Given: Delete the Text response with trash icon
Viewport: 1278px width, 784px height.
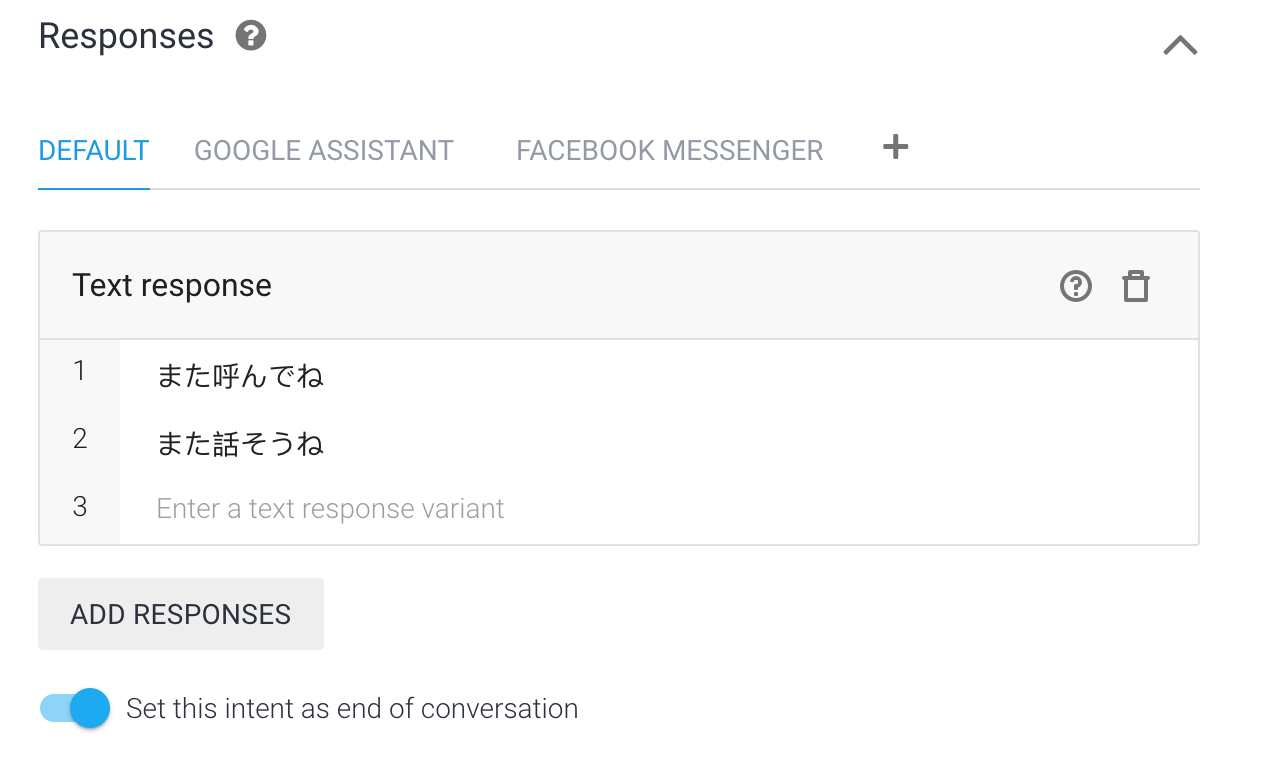Looking at the screenshot, I should coord(1136,287).
